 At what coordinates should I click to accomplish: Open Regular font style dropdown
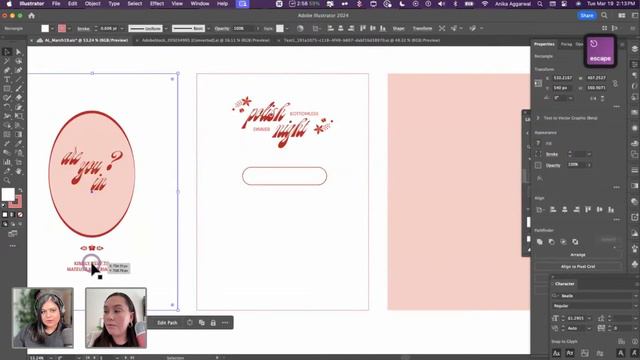635,306
